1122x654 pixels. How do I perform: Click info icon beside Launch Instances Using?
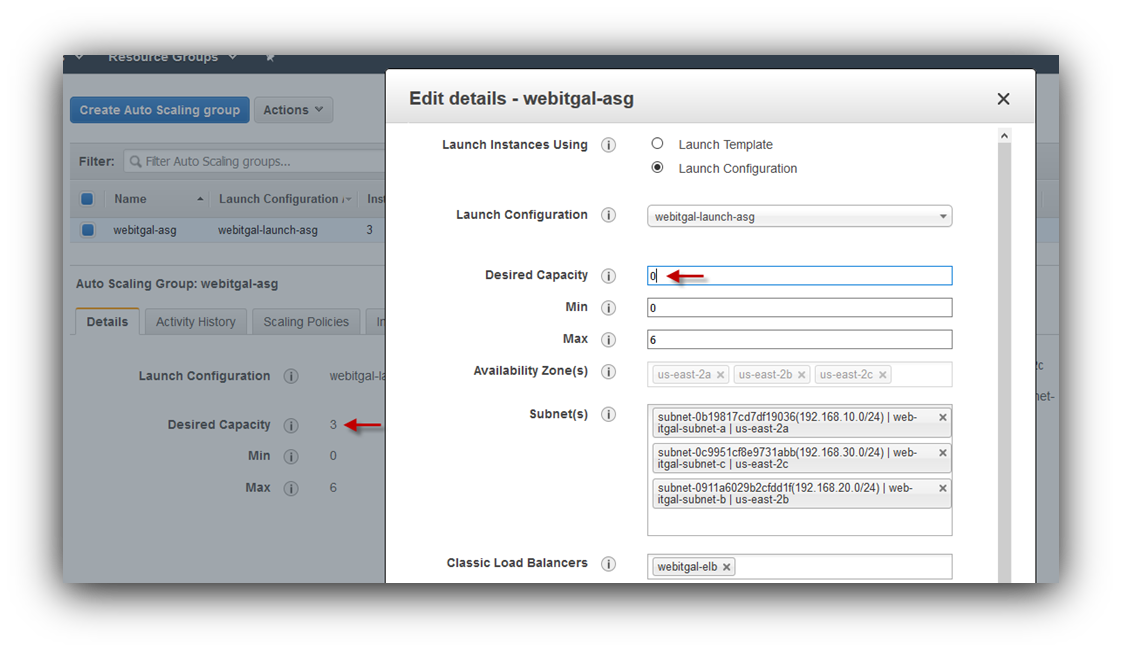click(608, 145)
